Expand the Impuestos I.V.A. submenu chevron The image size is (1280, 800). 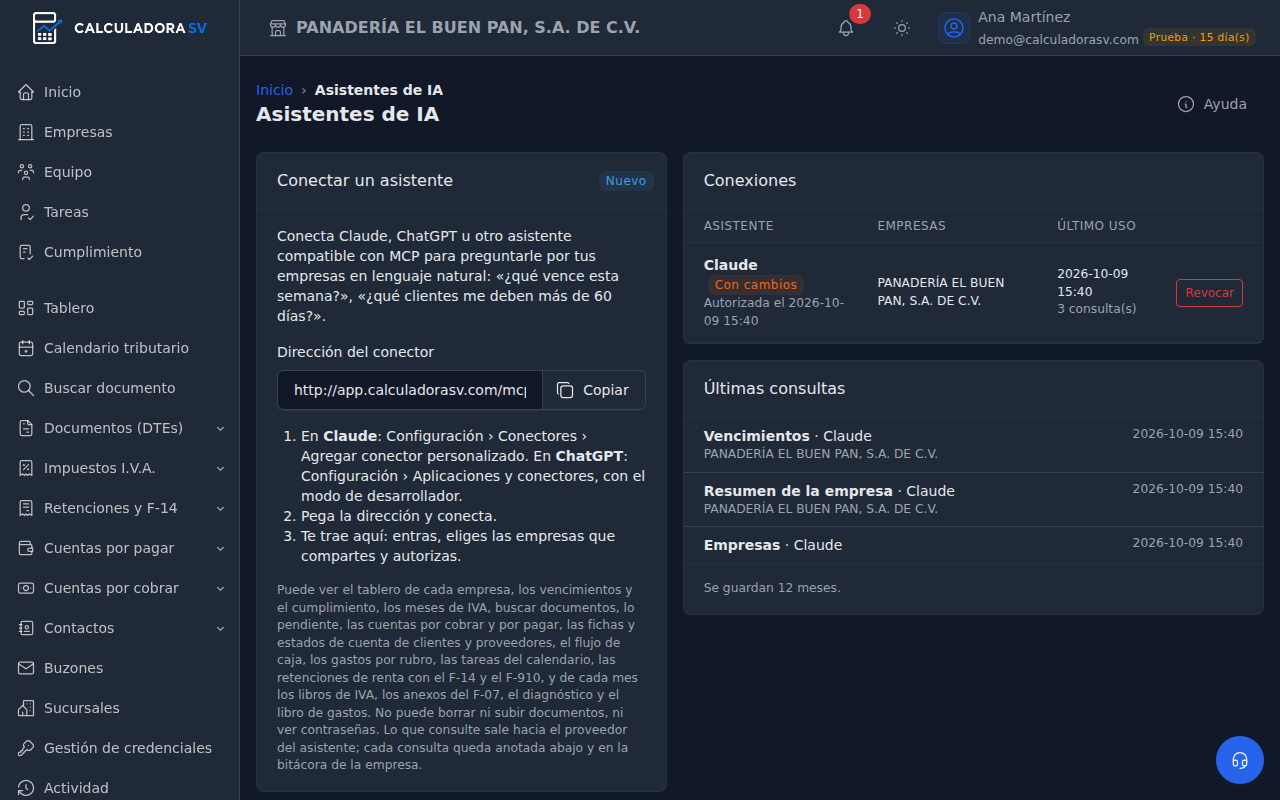click(220, 468)
